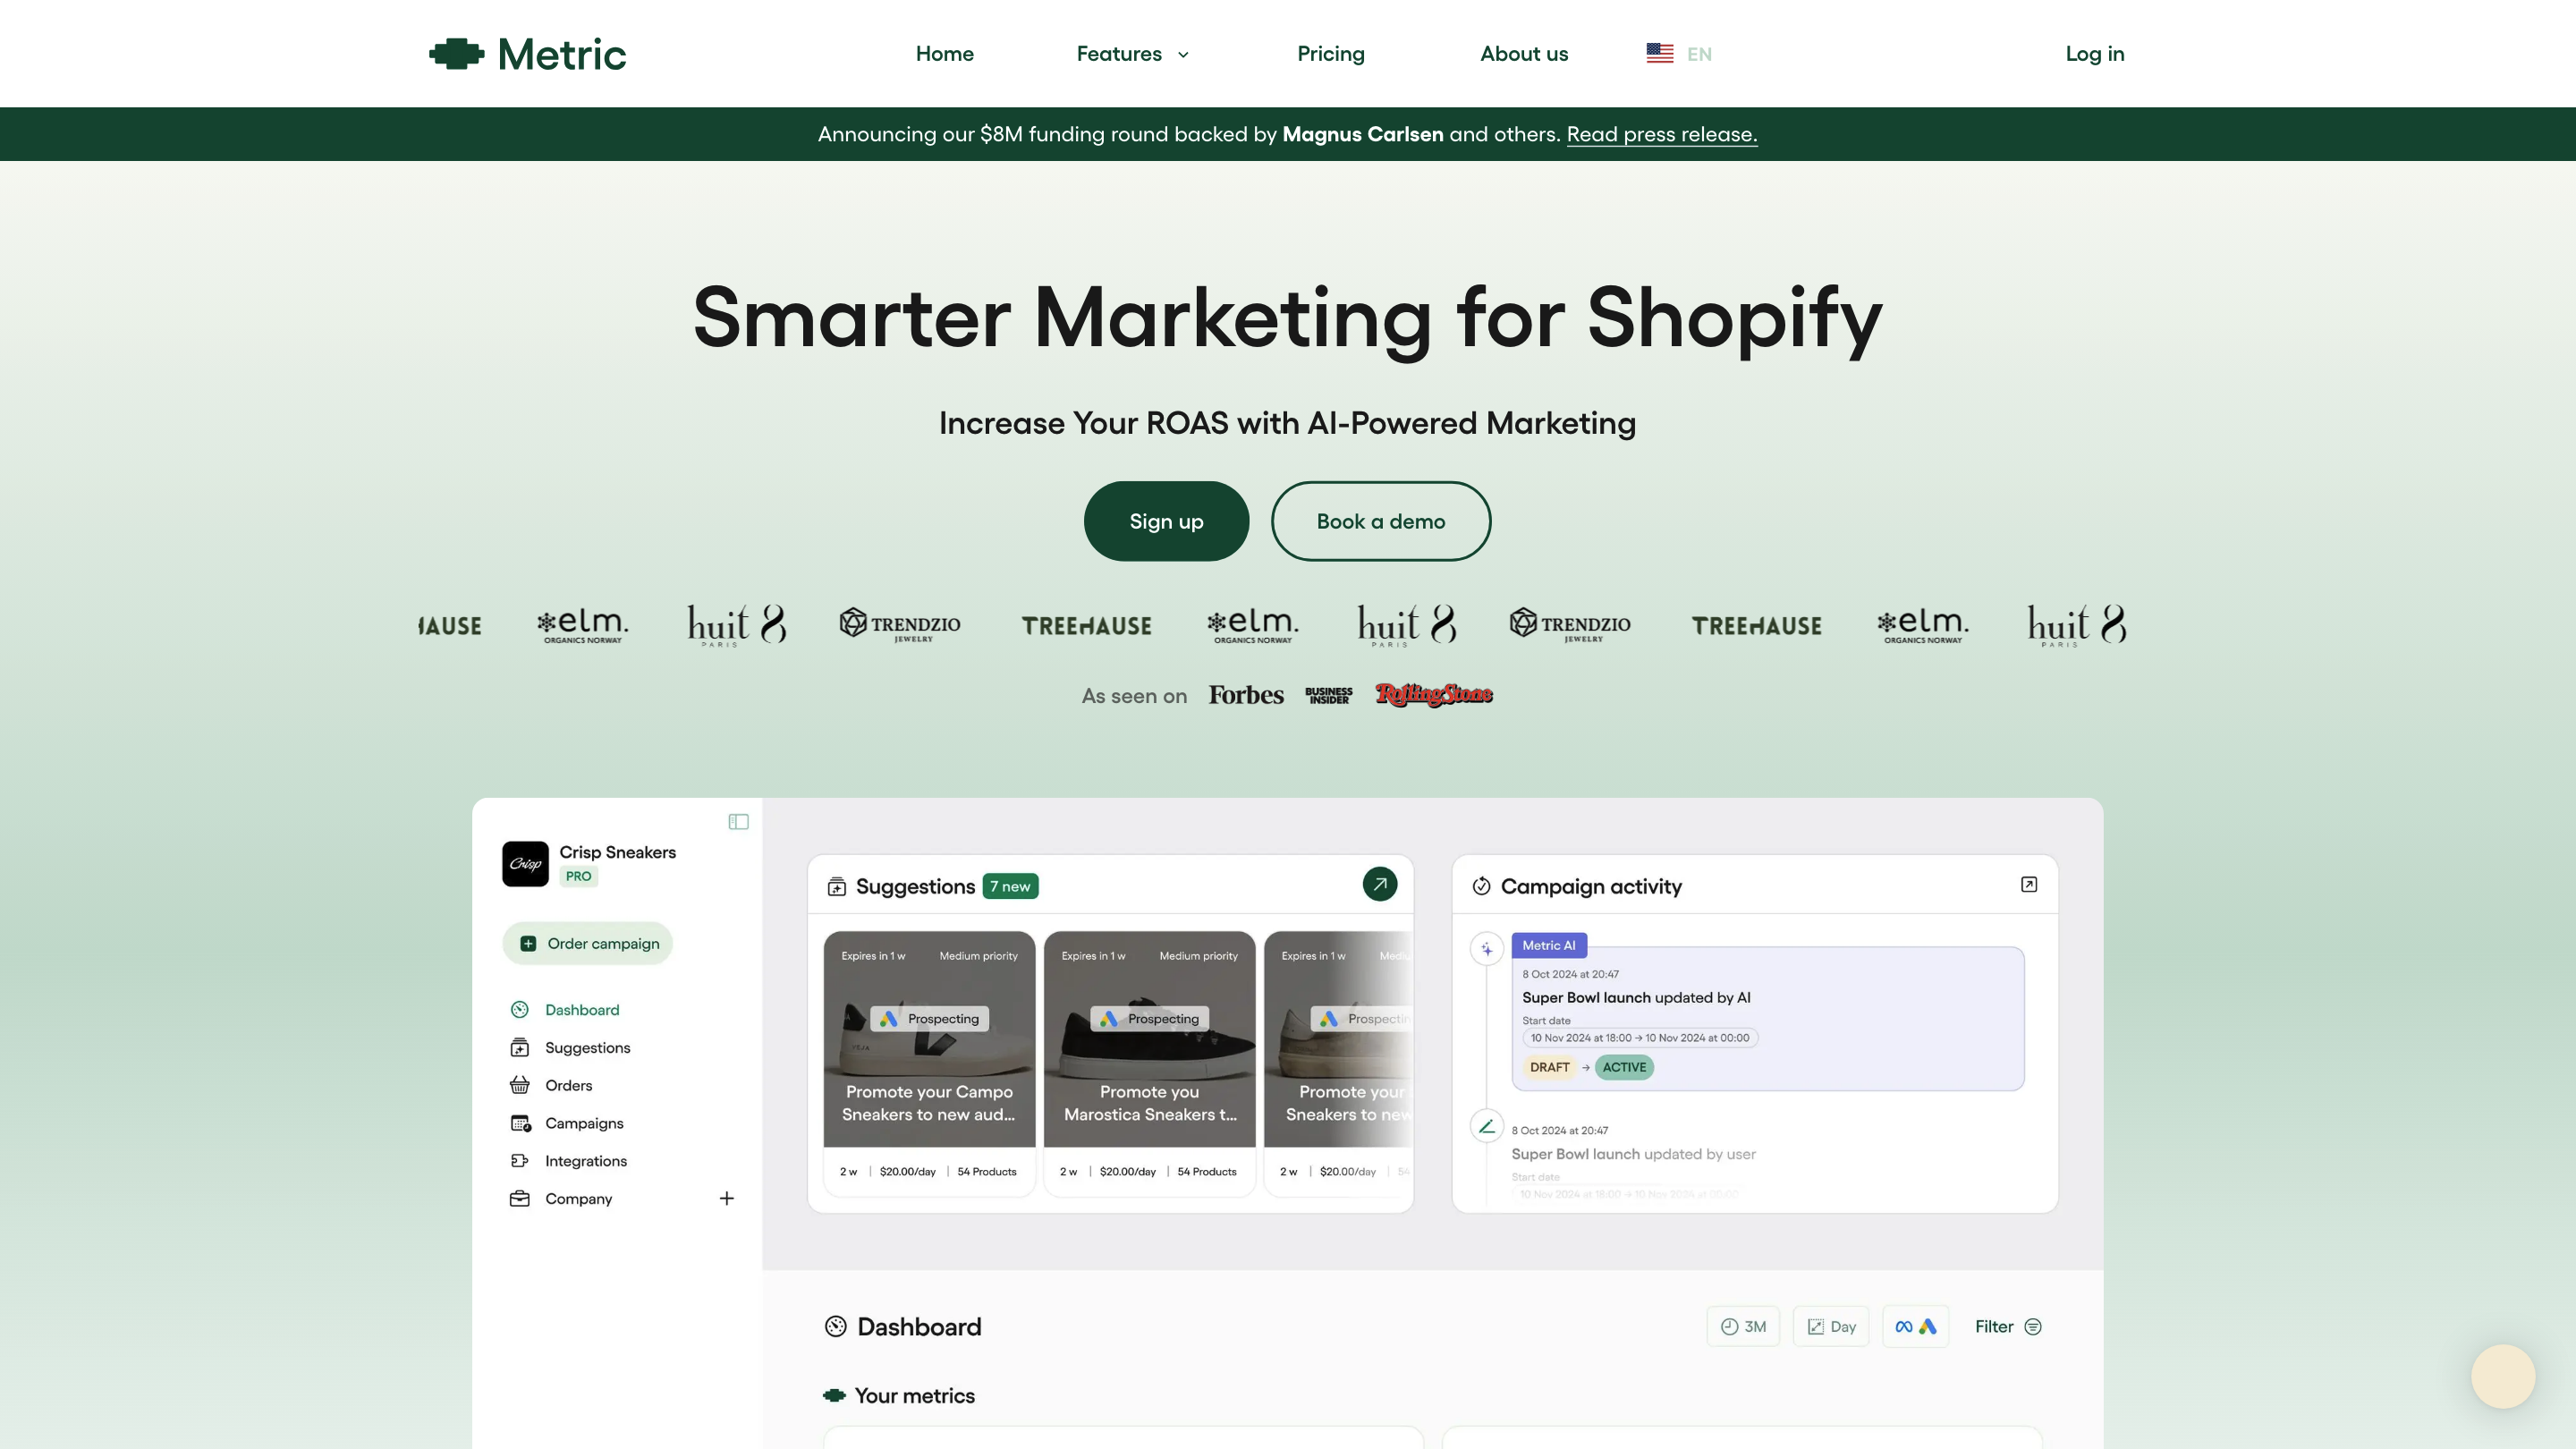Image resolution: width=2576 pixels, height=1449 pixels.
Task: Open the Read press release link
Action: click(x=1661, y=134)
